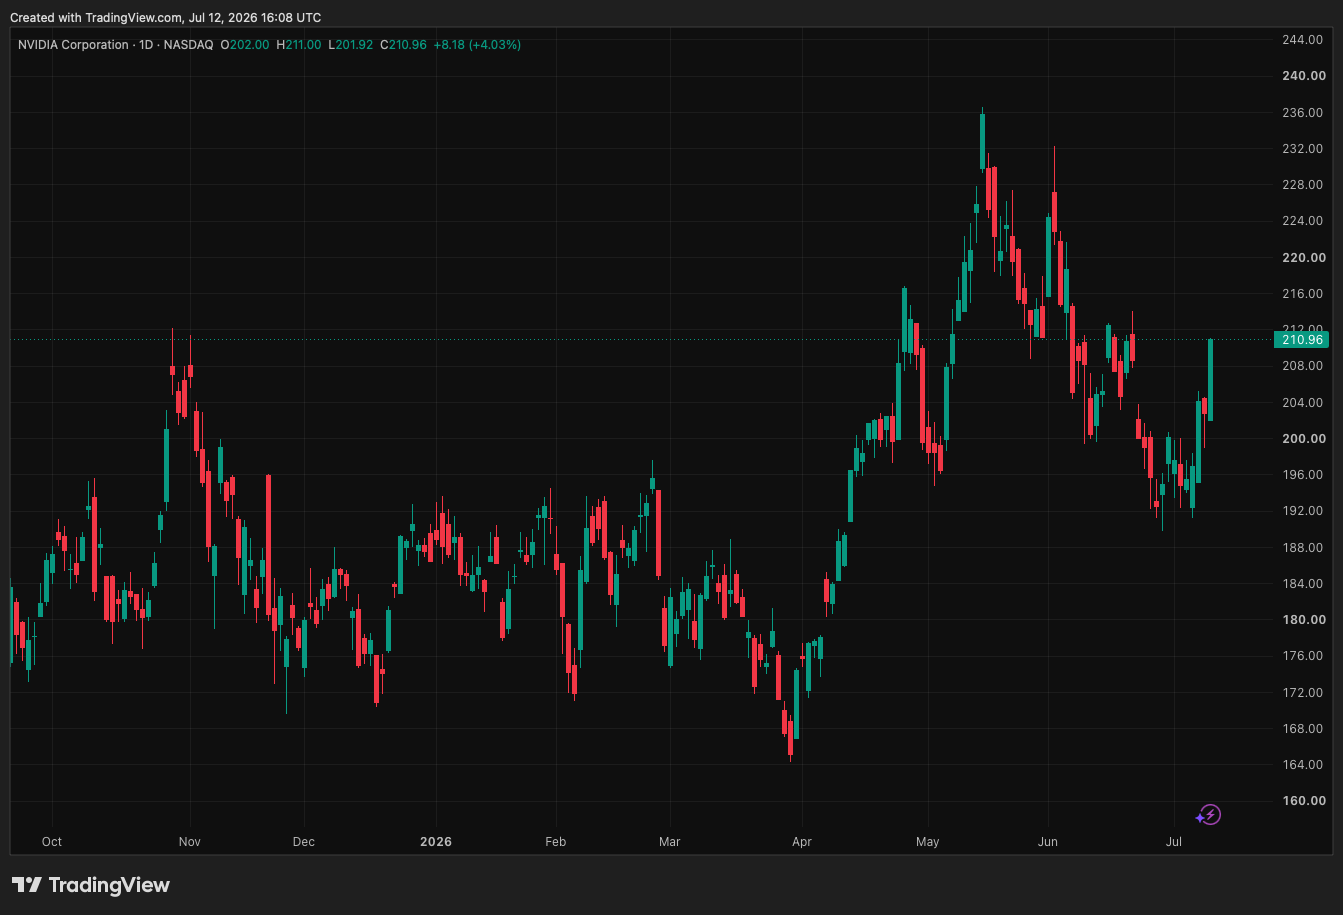Image resolution: width=1343 pixels, height=915 pixels.
Task: Click the 220.00 price axis label
Action: coord(1303,257)
